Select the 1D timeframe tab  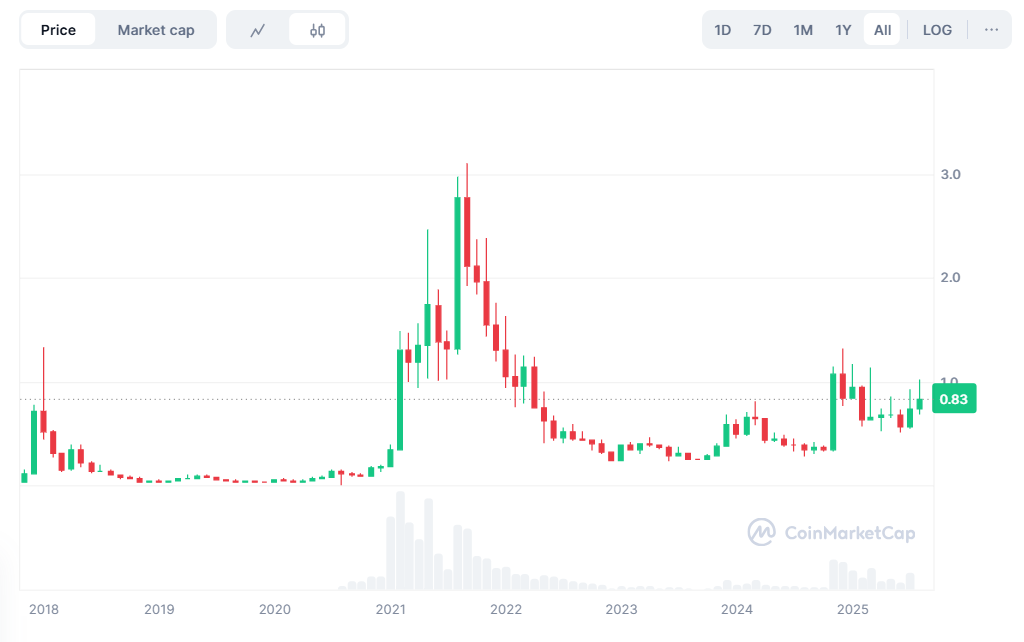pos(722,29)
